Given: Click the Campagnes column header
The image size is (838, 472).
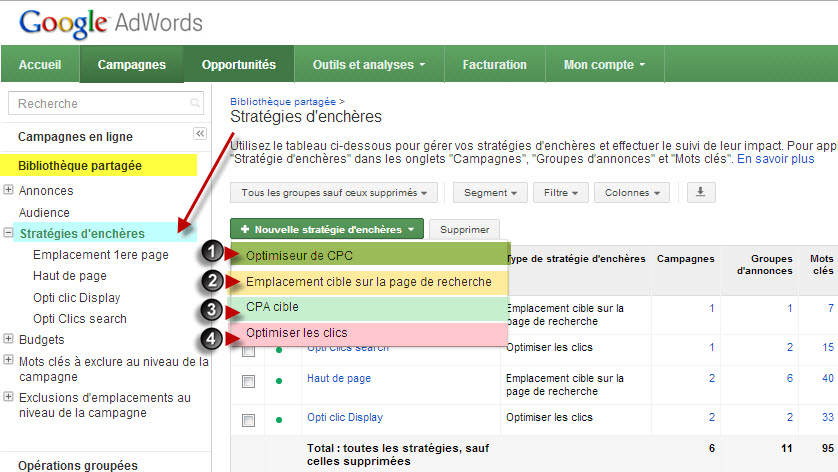Looking at the screenshot, I should point(686,259).
